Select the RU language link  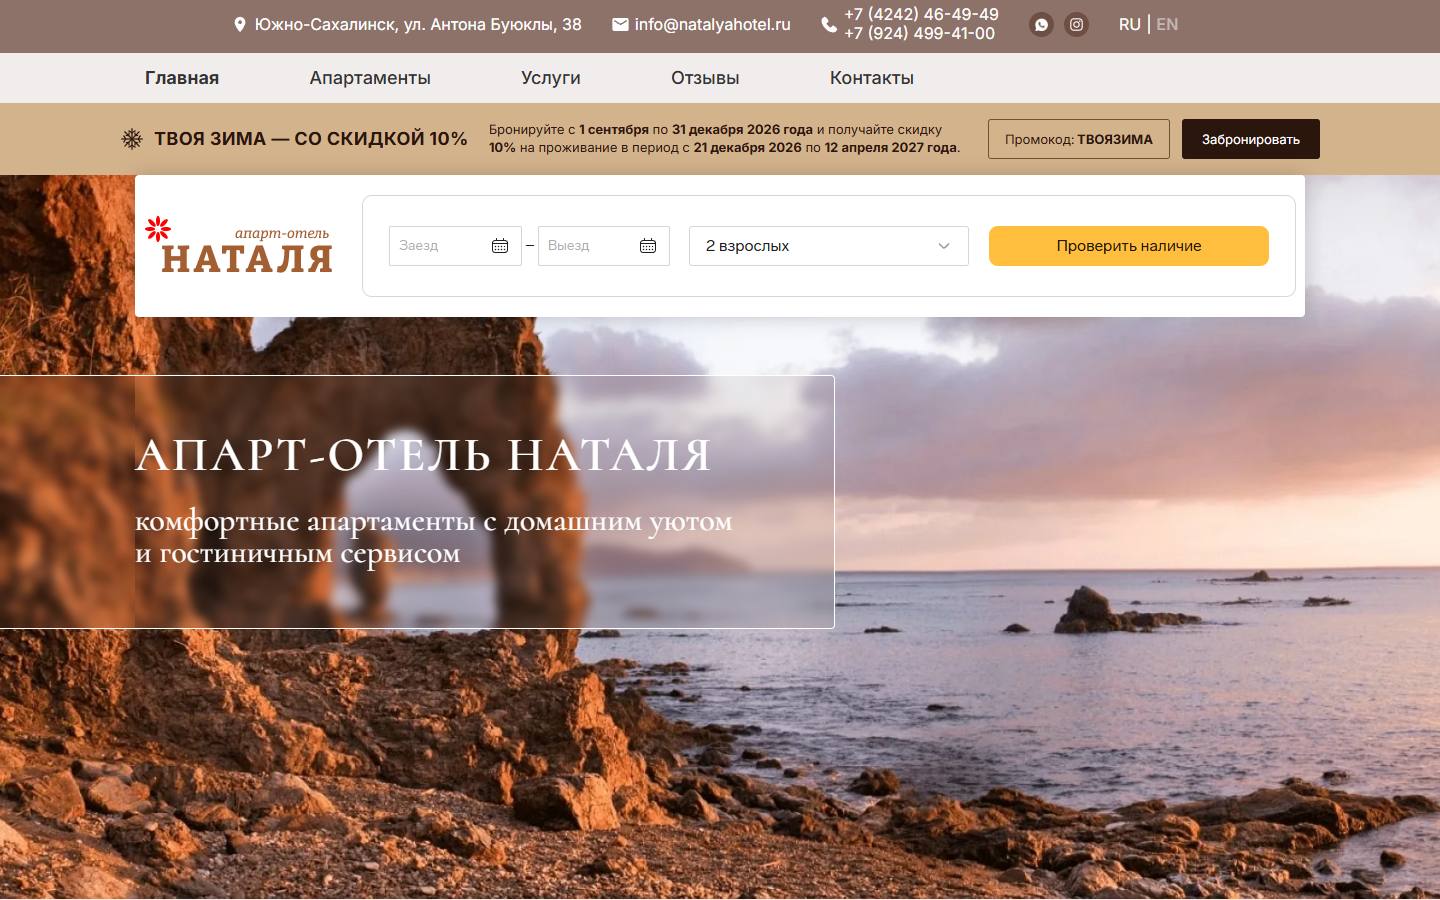coord(1130,24)
